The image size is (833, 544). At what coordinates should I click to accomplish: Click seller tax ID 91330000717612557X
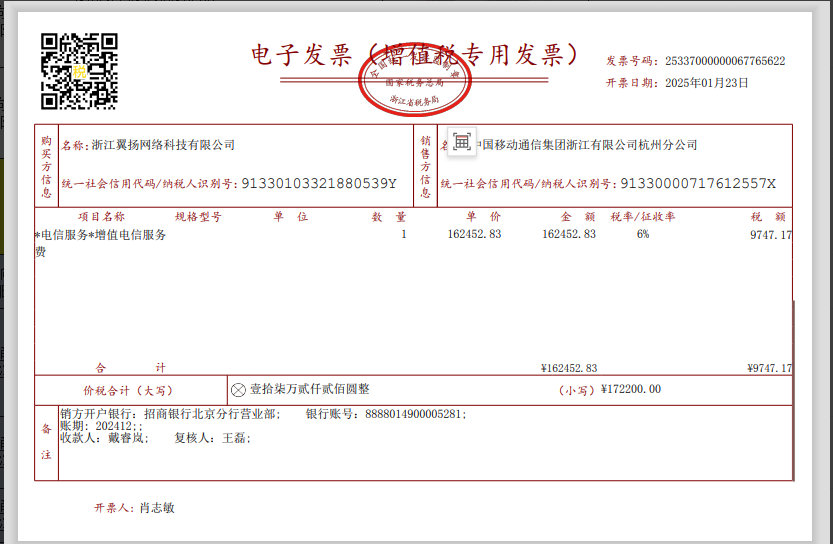[x=698, y=184]
